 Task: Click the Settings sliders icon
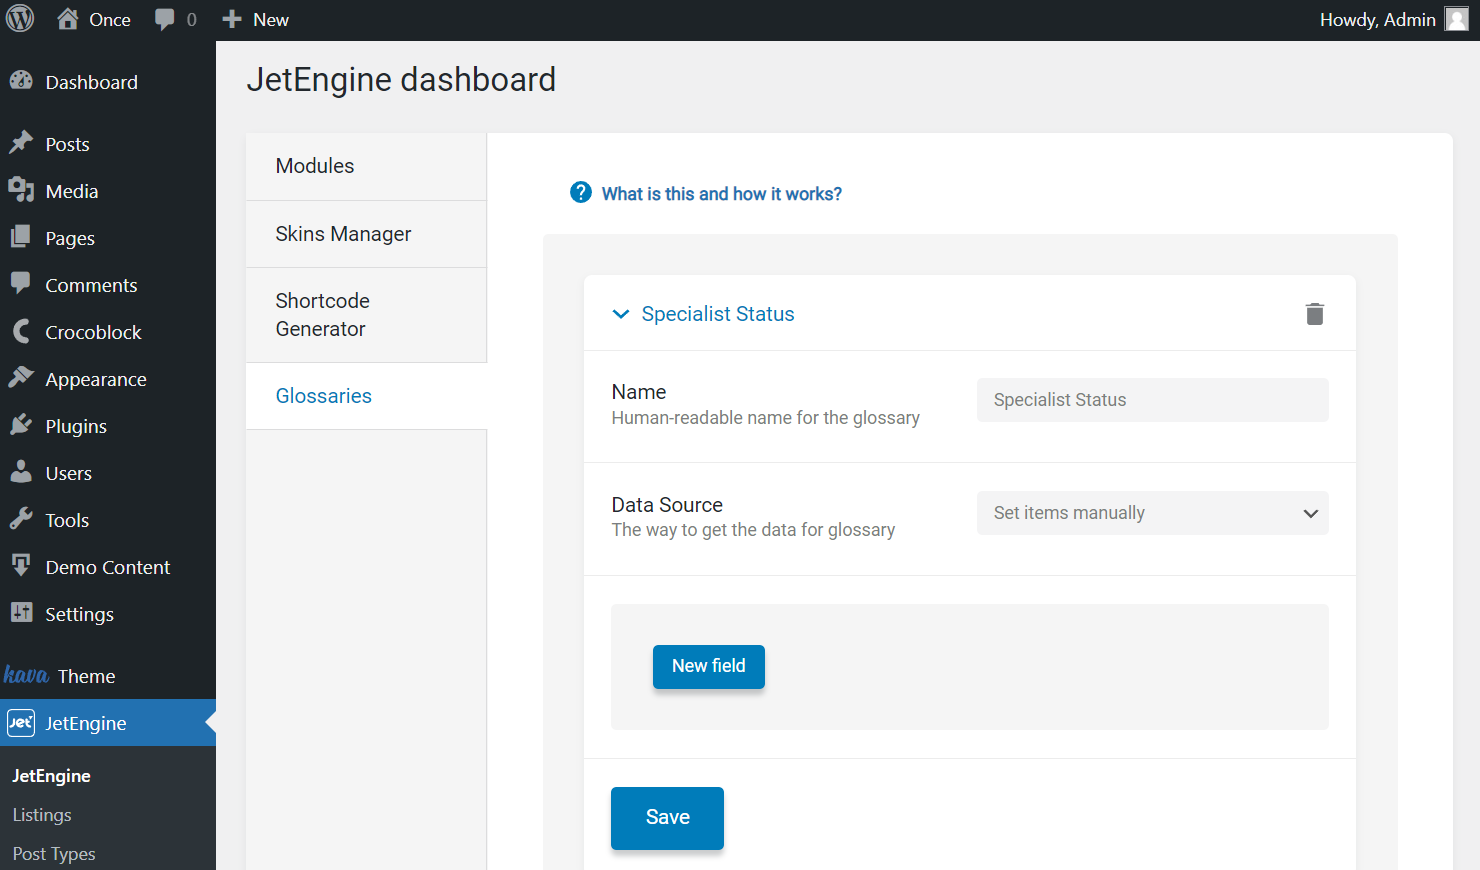(x=21, y=612)
